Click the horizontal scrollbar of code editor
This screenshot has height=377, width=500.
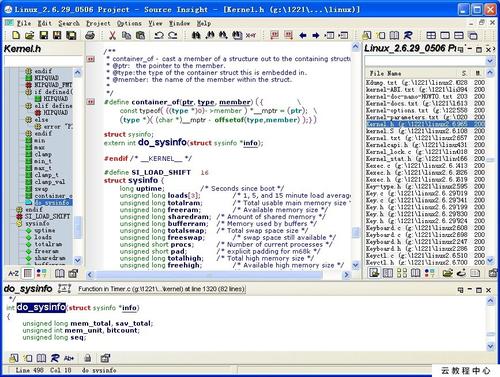218,275
